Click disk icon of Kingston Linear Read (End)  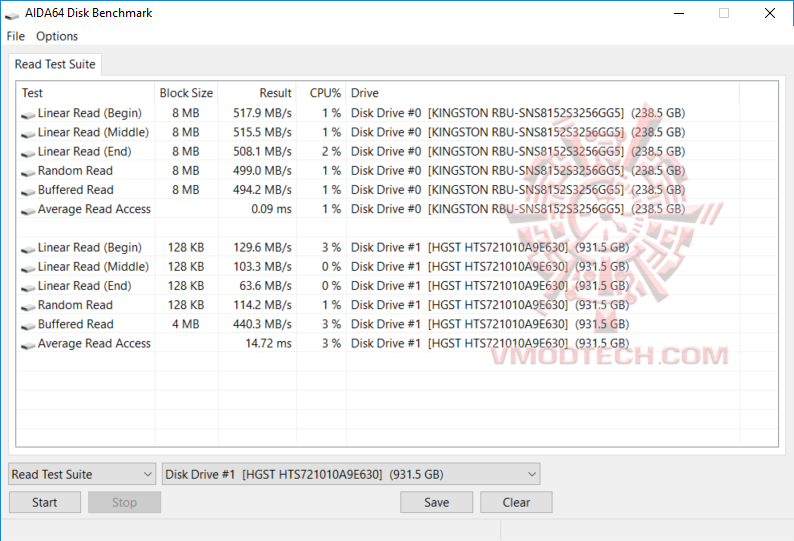28,153
